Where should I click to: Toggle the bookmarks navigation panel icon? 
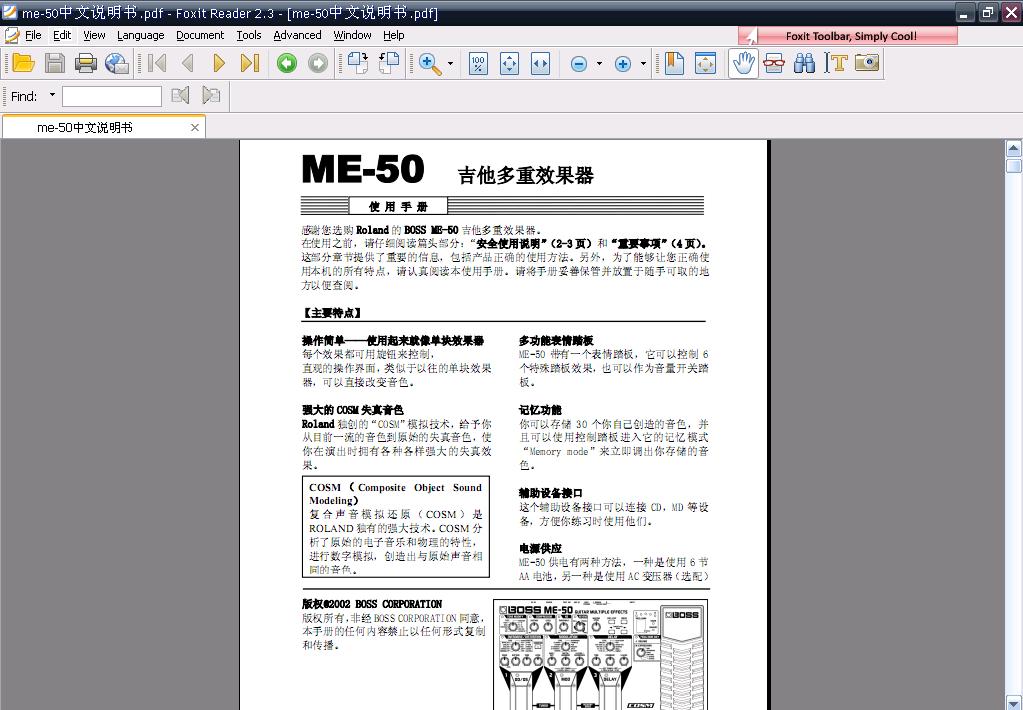pos(674,63)
